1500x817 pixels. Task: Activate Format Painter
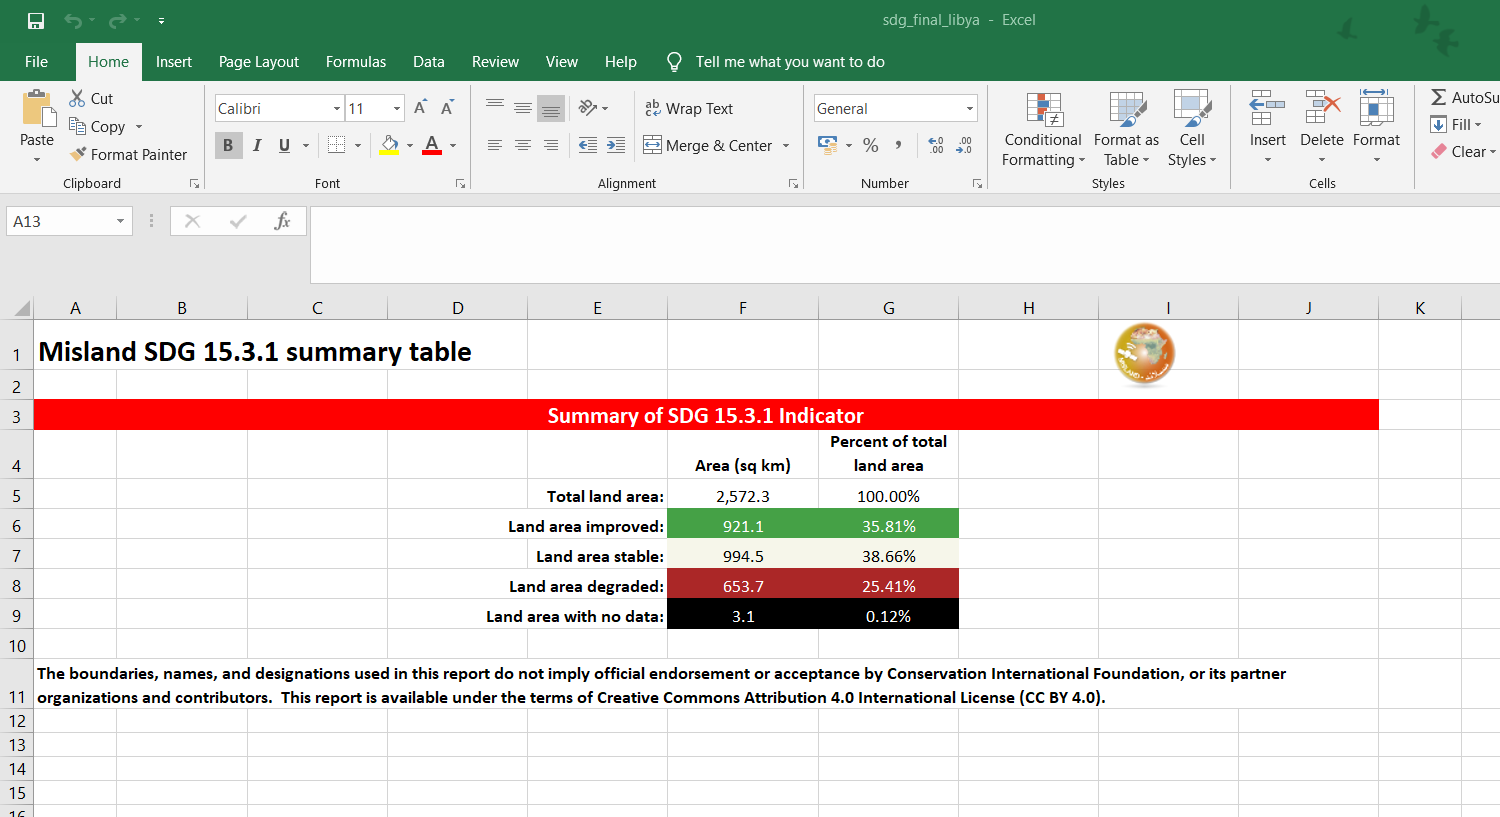[128, 154]
